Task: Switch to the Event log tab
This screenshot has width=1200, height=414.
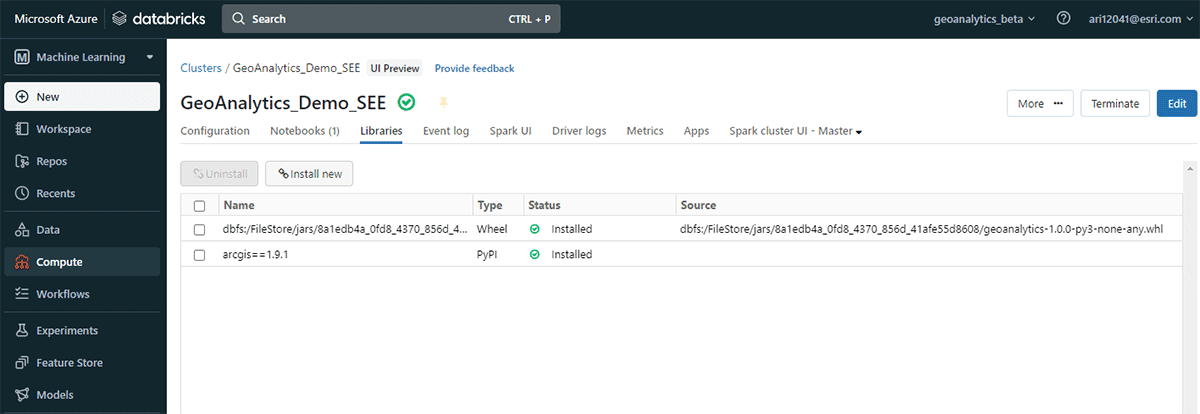Action: 445,131
